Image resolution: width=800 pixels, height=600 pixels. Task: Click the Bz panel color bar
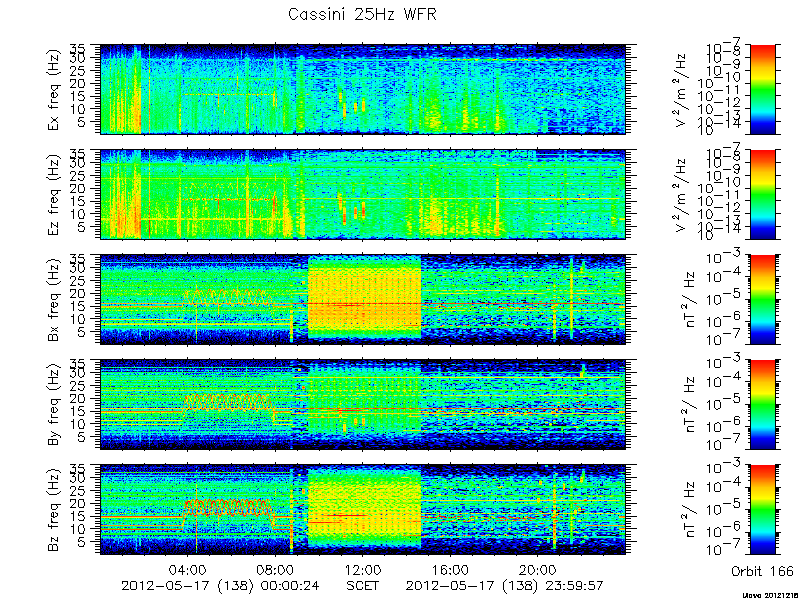762,510
